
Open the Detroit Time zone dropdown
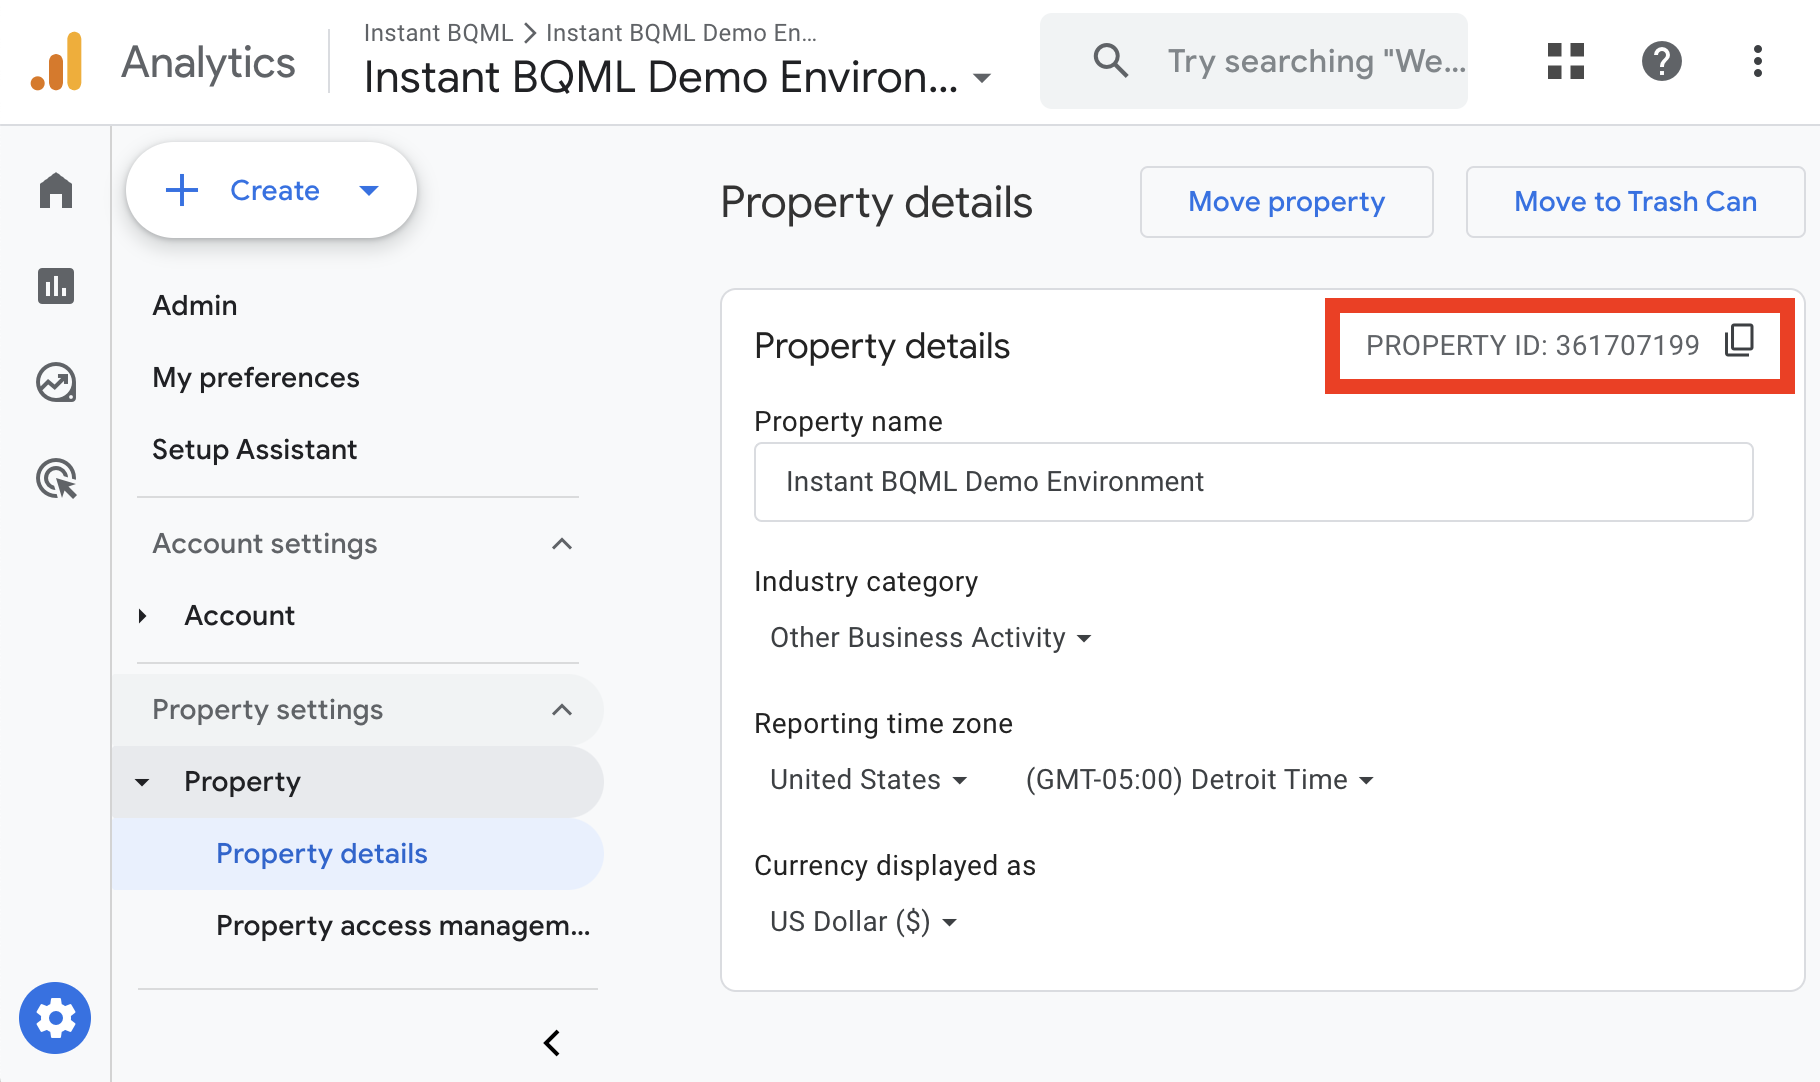point(1199,779)
